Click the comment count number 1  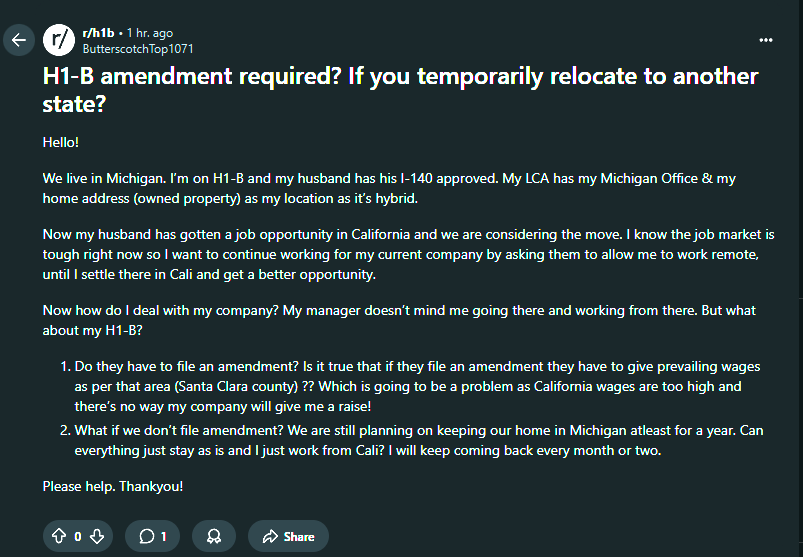(163, 537)
